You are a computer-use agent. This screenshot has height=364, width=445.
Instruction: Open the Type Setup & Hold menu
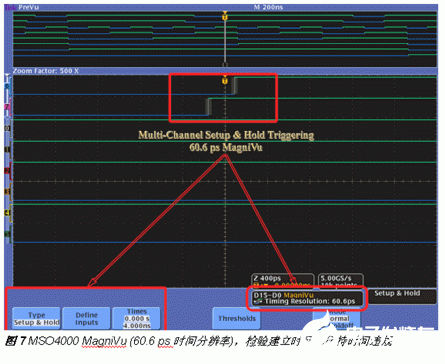tap(37, 318)
